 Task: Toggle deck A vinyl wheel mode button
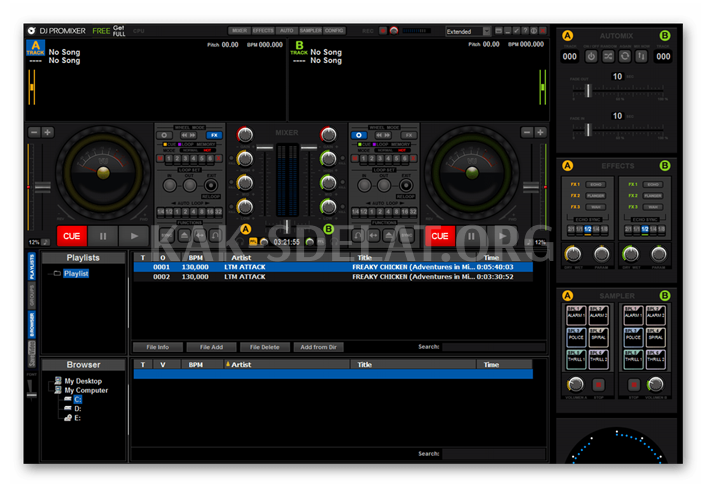pos(164,135)
